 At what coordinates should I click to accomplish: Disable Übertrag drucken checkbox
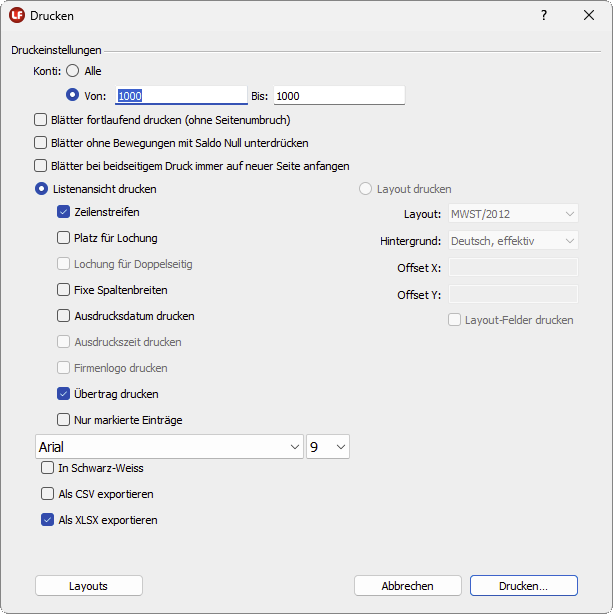click(64, 394)
